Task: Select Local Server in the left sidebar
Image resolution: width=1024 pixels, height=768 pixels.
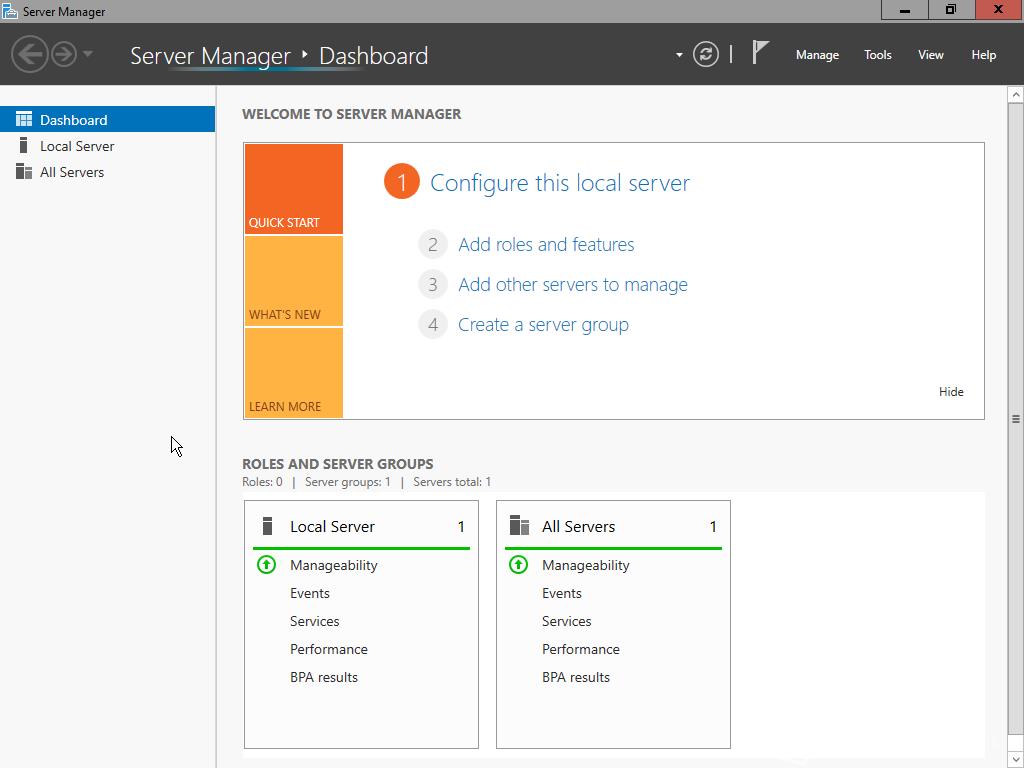Action: pos(107,146)
